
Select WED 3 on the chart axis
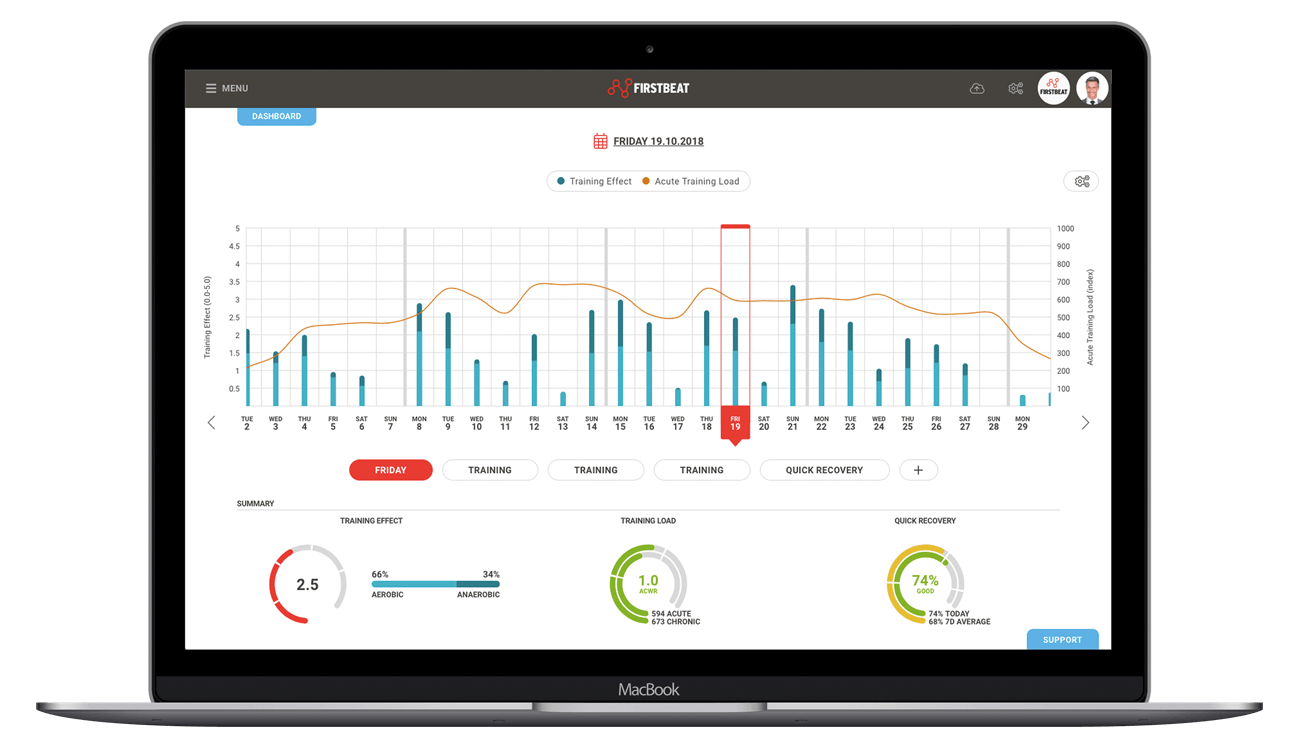coord(276,423)
